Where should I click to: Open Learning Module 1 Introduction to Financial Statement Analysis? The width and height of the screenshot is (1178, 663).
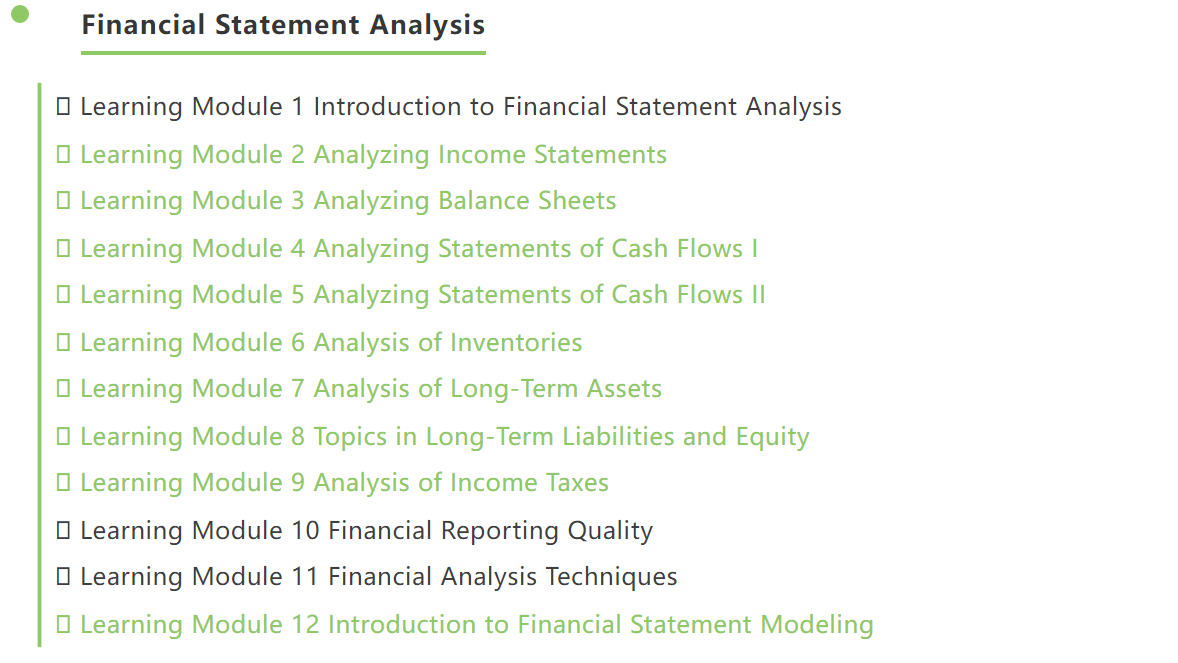pos(461,107)
